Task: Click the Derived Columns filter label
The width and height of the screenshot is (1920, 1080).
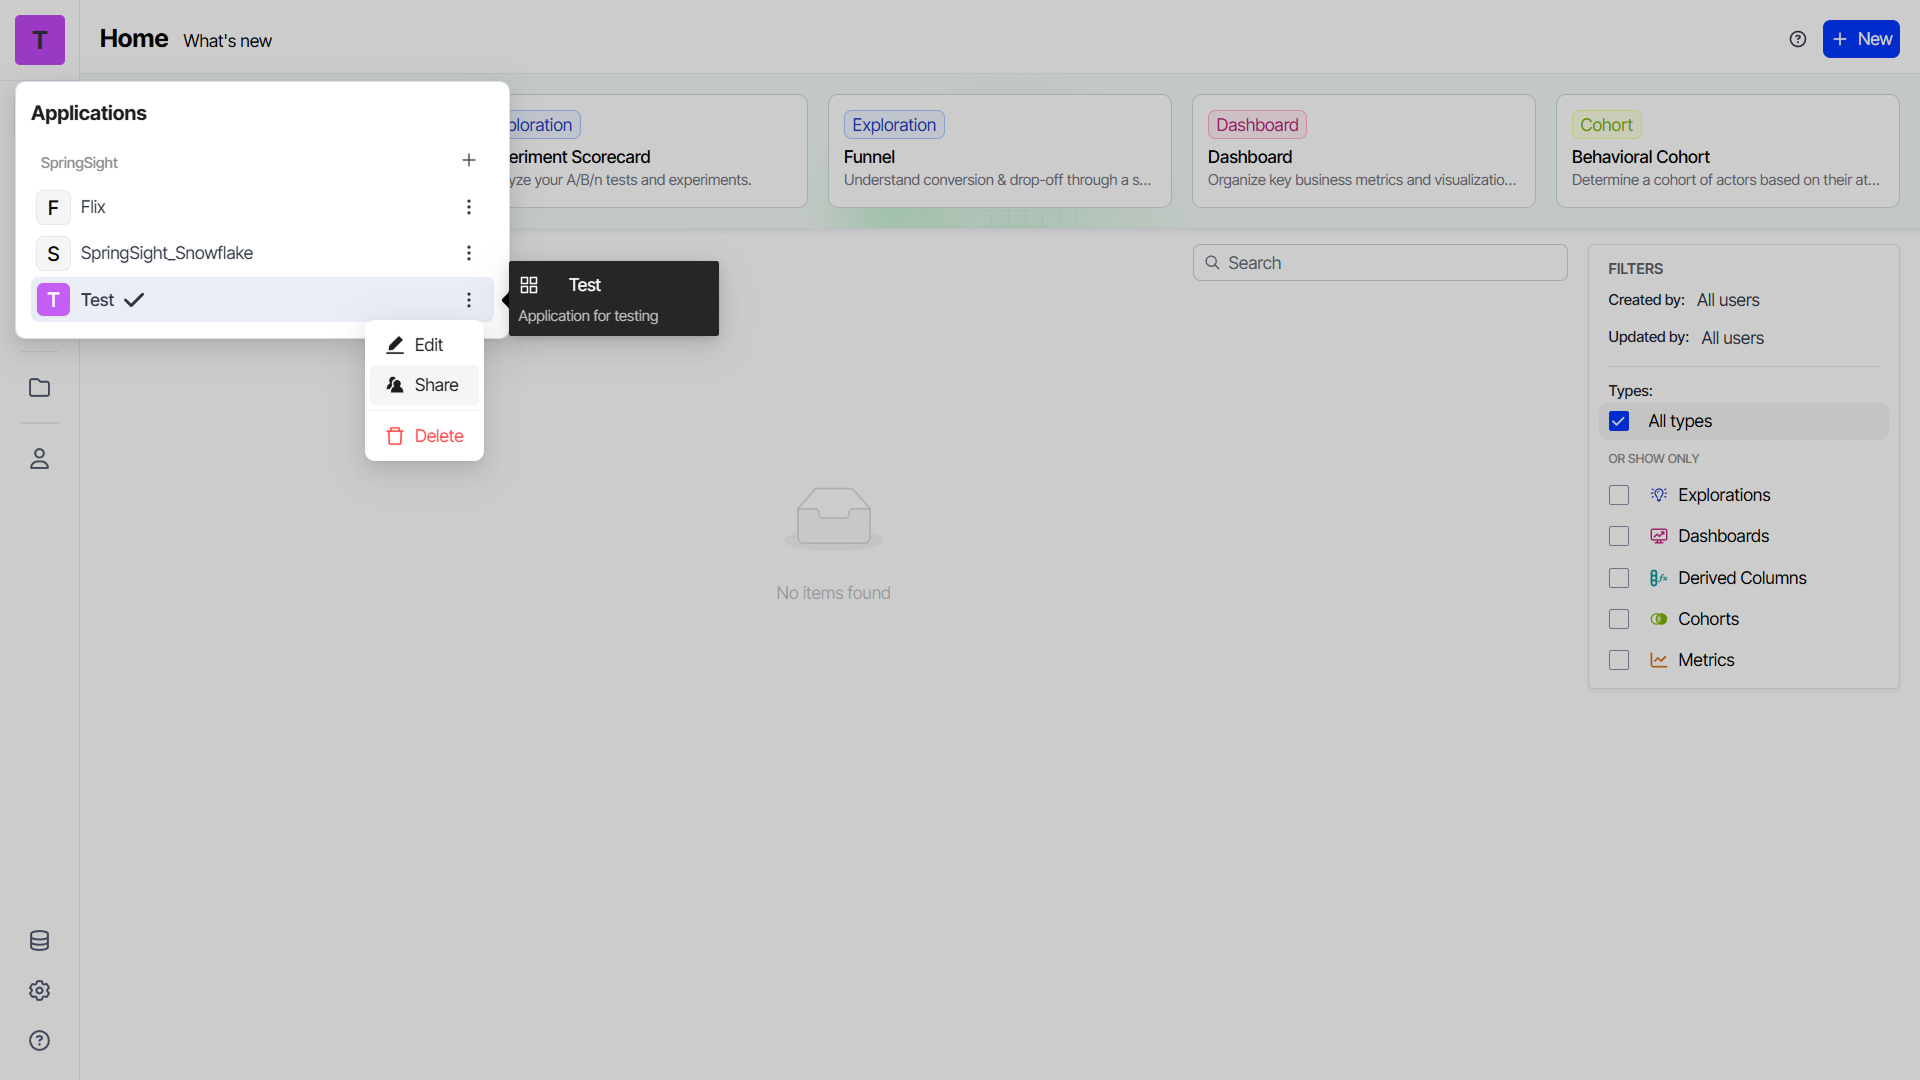Action: [x=1742, y=578]
